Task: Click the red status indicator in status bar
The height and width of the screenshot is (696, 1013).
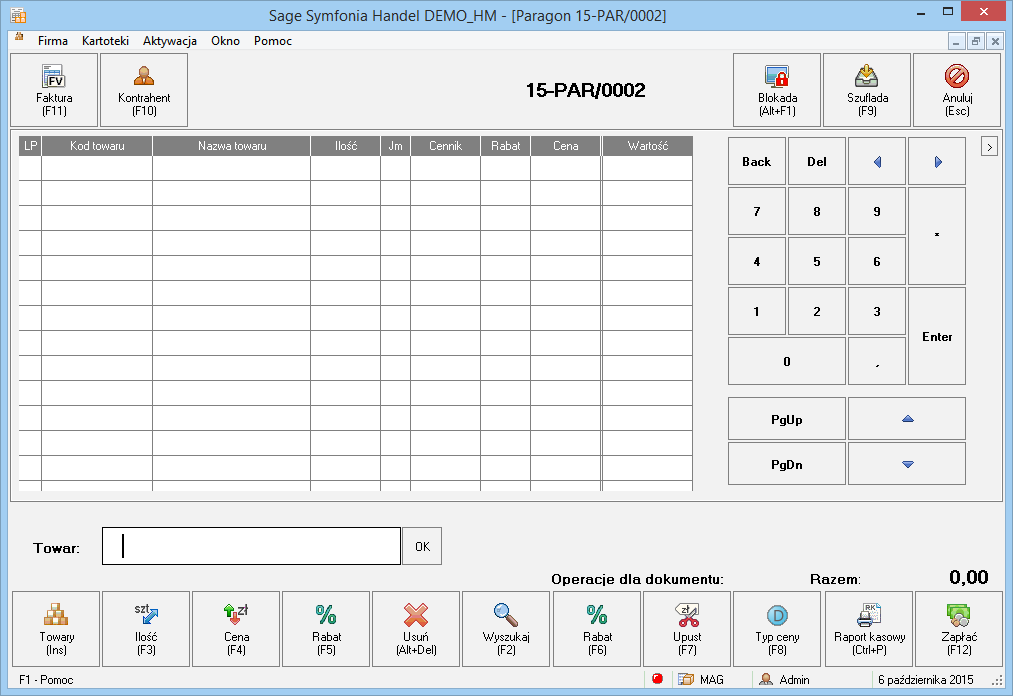Action: 658,679
